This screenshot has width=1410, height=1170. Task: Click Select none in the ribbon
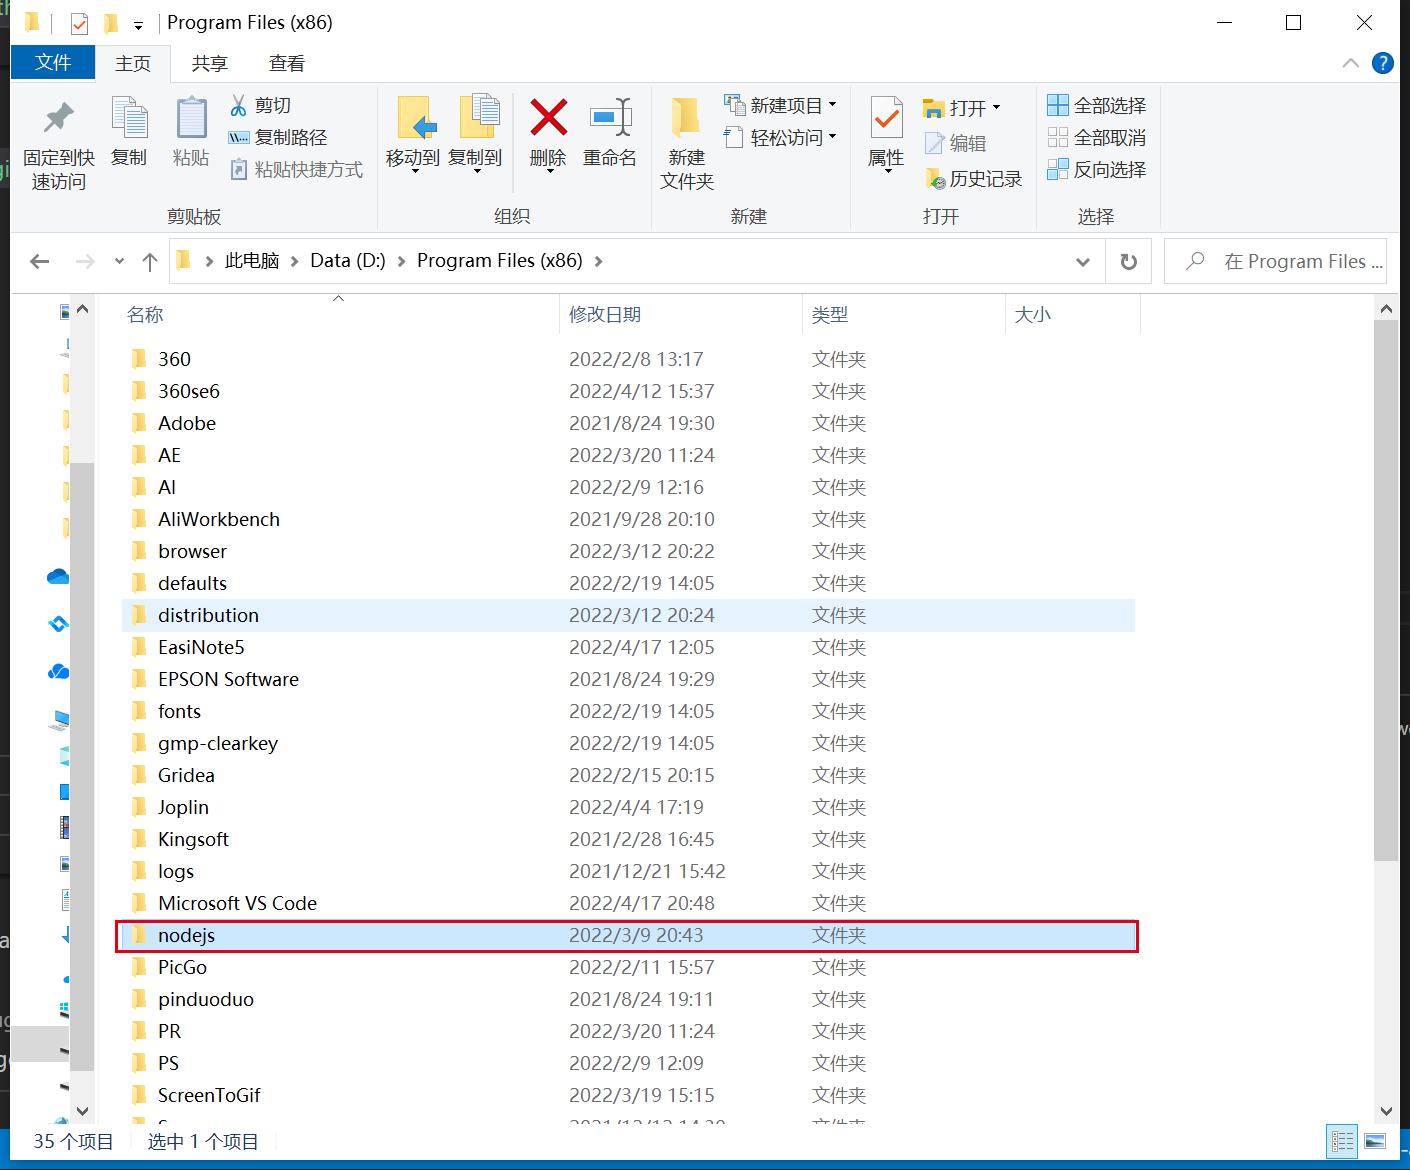click(x=1097, y=137)
